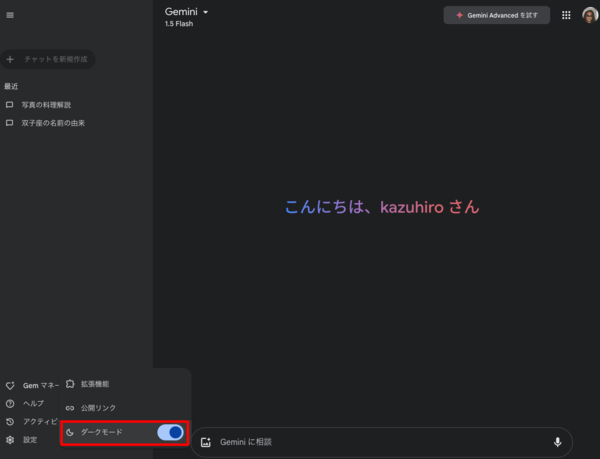This screenshot has width=600, height=459.
Task: Click the dark mode moon icon
Action: click(70, 432)
